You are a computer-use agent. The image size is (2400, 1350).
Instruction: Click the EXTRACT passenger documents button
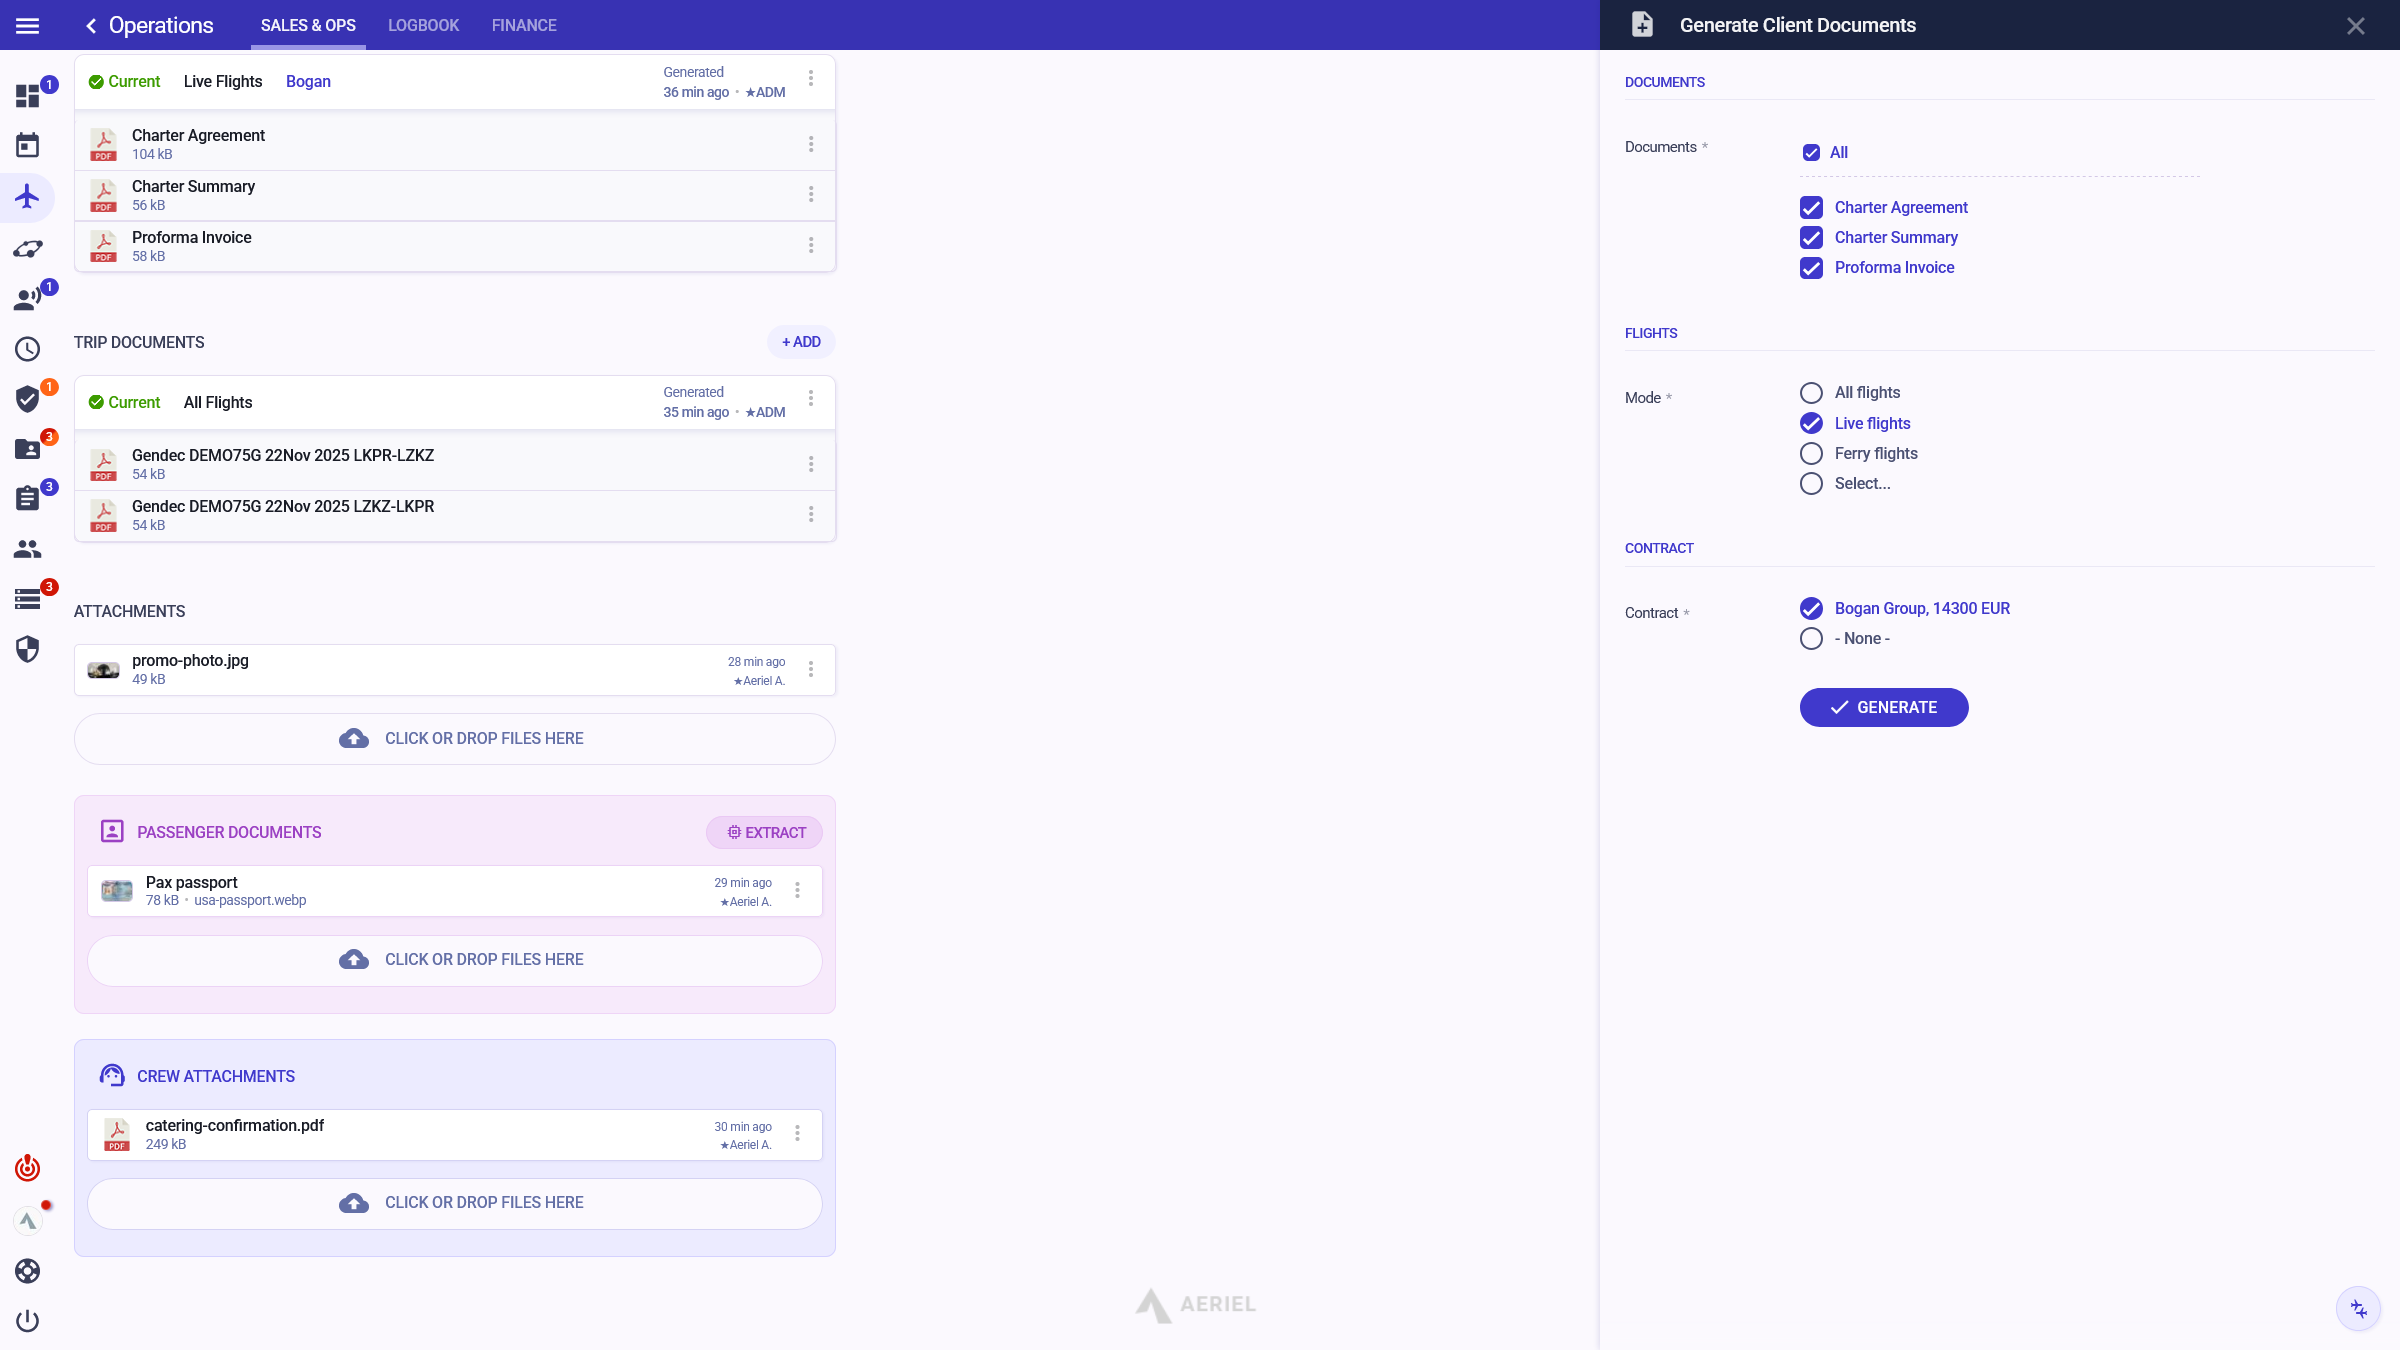click(765, 833)
